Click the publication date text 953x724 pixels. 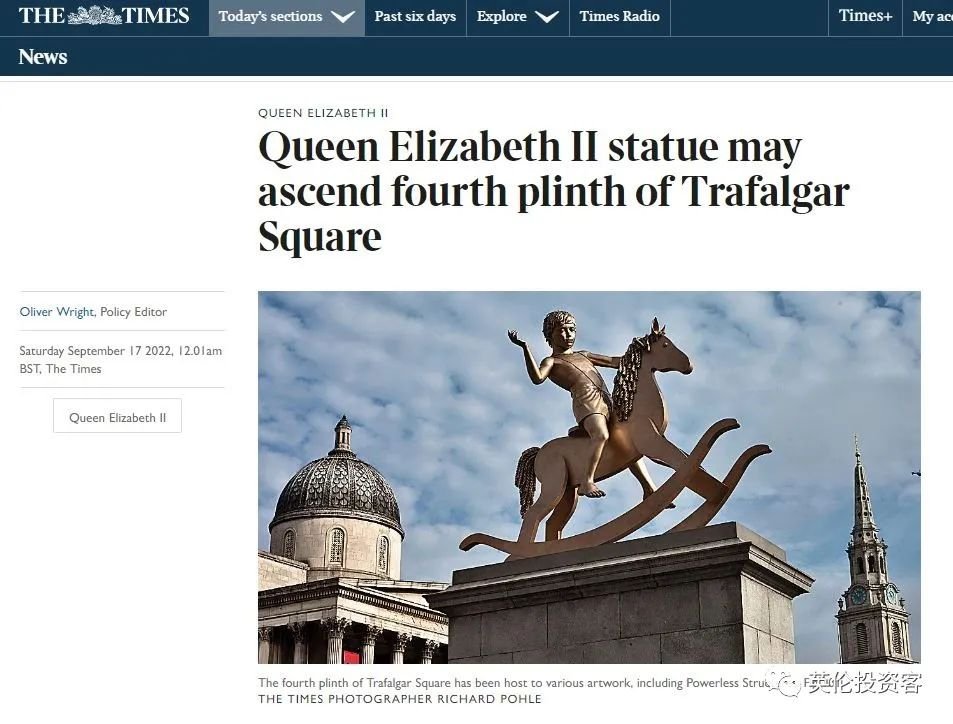tap(120, 360)
